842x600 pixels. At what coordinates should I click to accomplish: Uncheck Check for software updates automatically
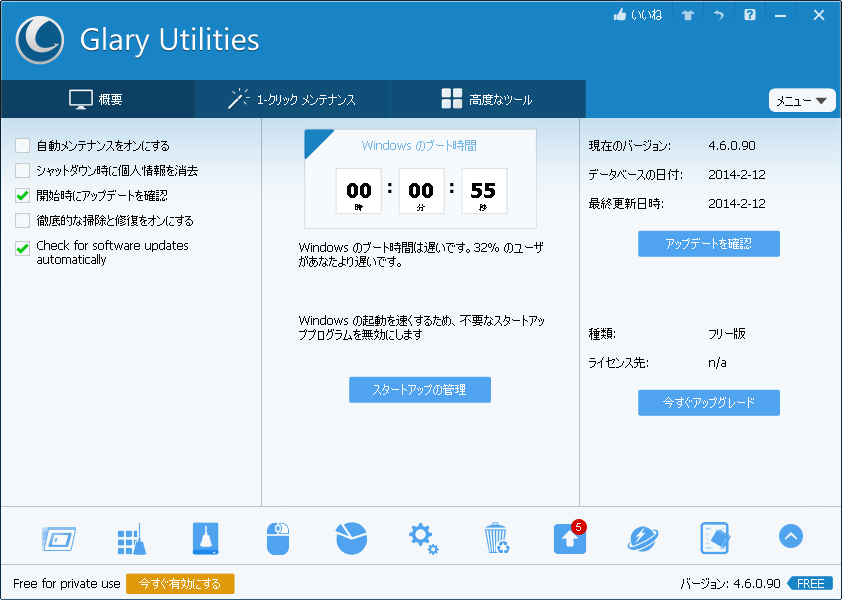click(x=23, y=248)
